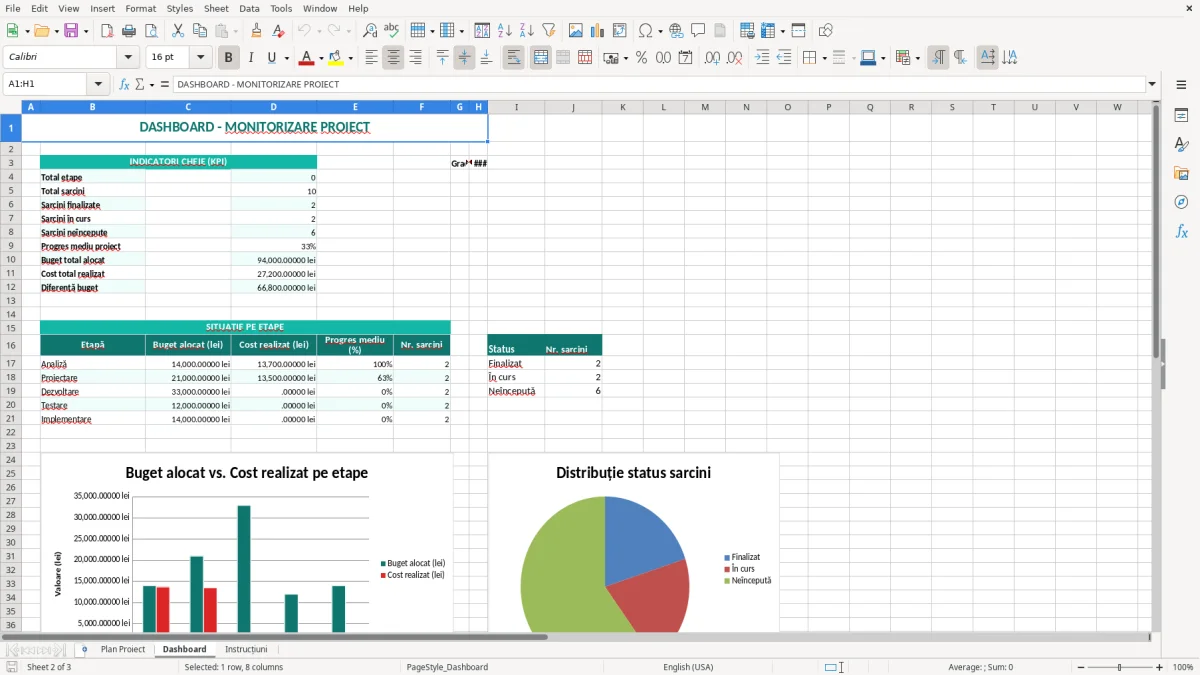Click the Format as Date icon

tap(685, 58)
